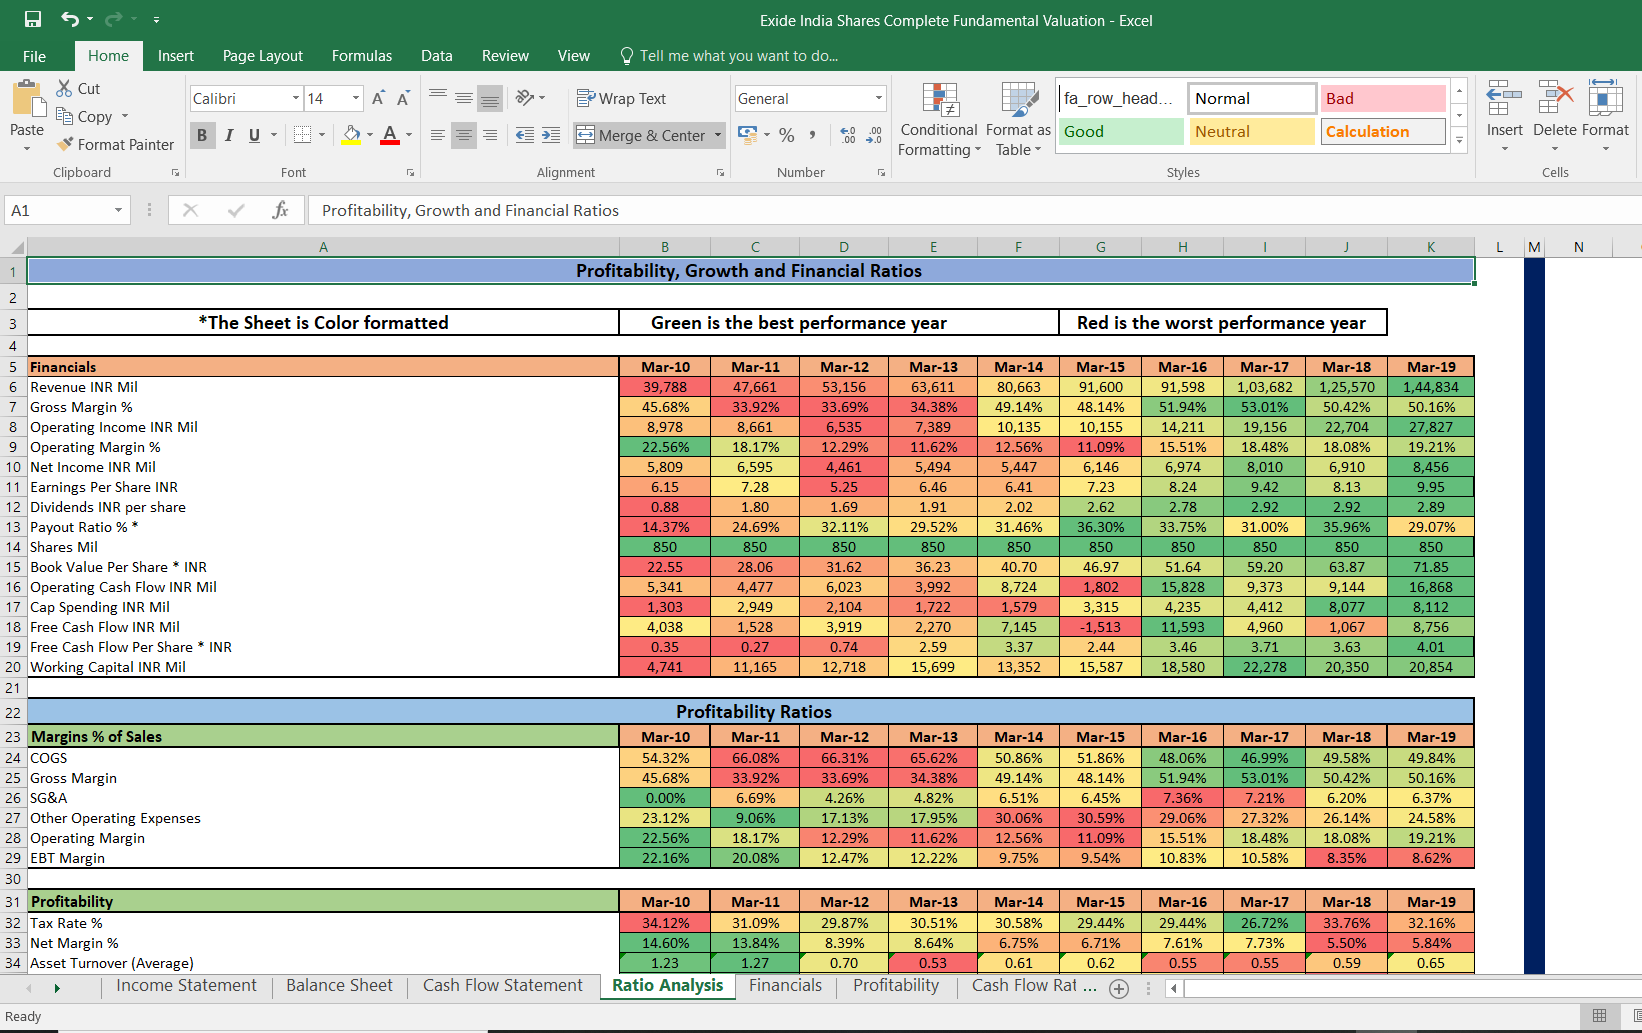
Task: Open the Income Statement sheet tab
Action: coord(187,986)
